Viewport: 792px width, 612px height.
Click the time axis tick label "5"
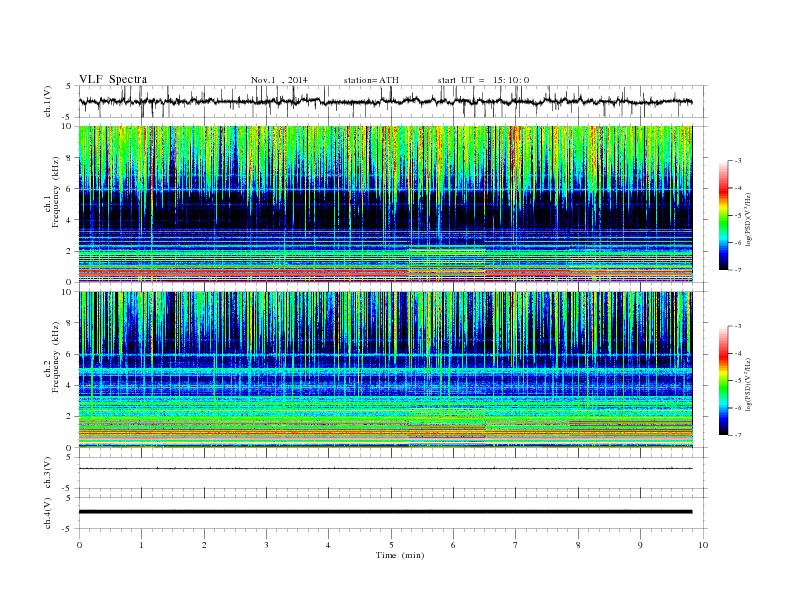391,545
